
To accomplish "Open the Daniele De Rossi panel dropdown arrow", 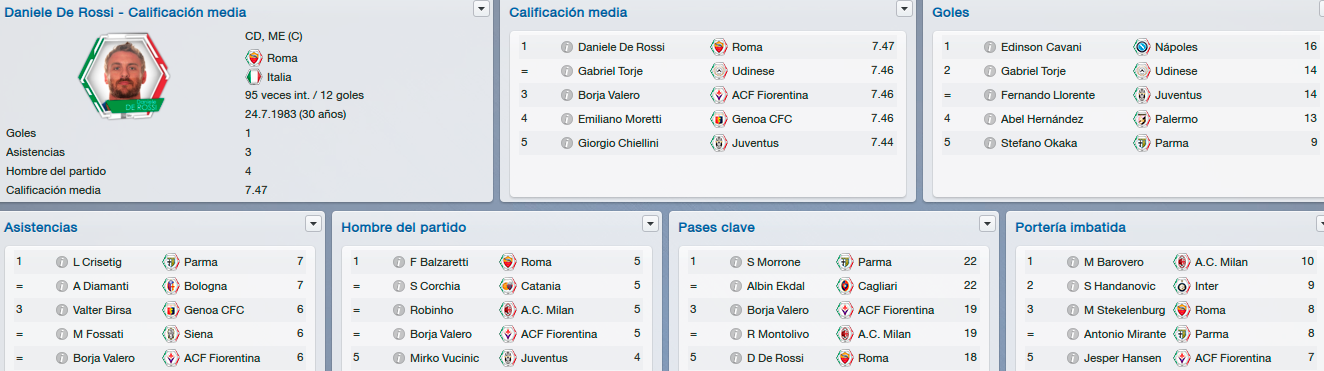I will [x=481, y=8].
